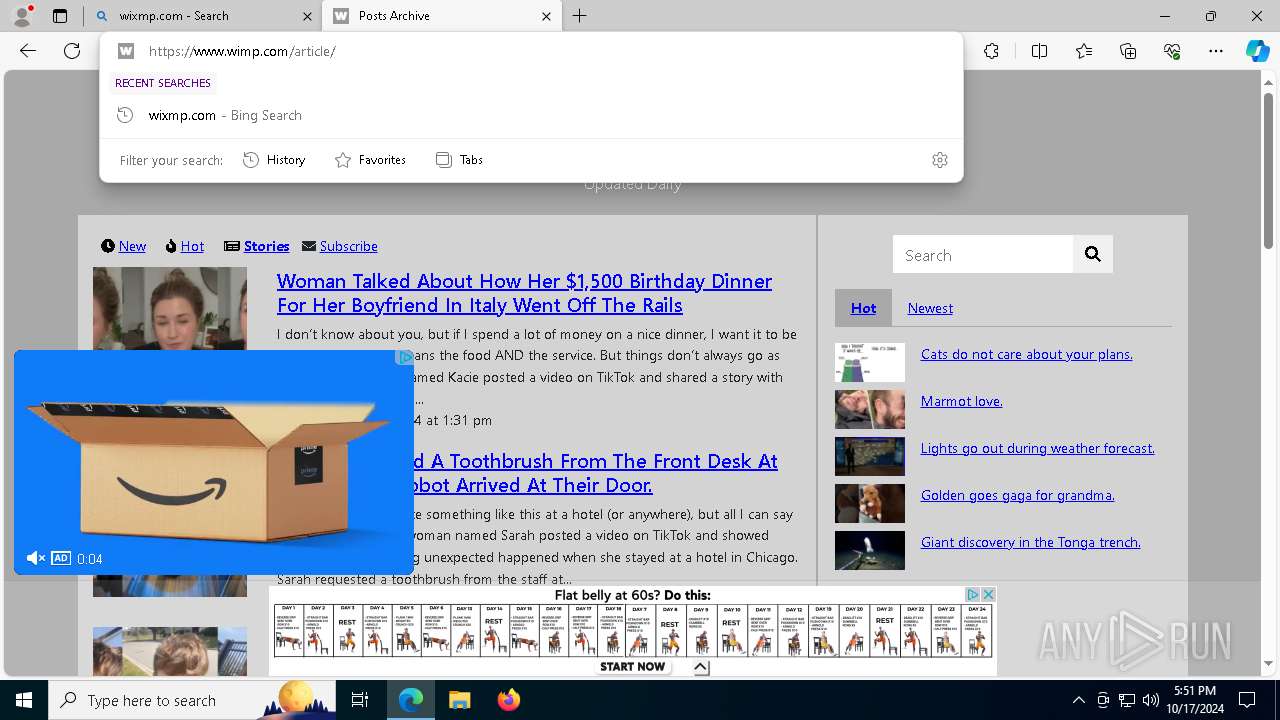This screenshot has height=720, width=1280.
Task: Submit search with the magnifier button
Action: point(1093,255)
